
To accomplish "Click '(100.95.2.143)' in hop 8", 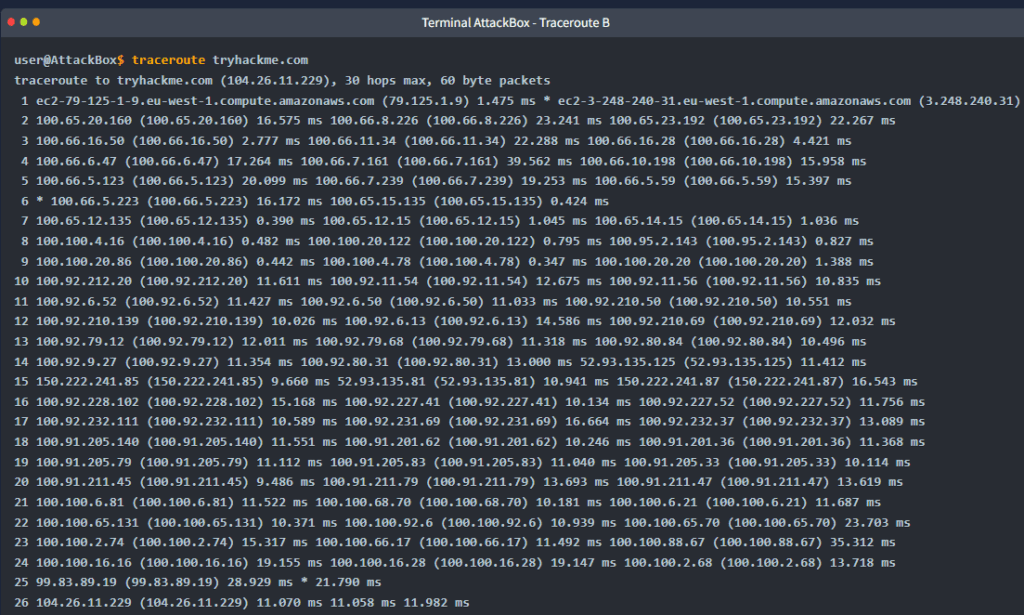I will (x=756, y=242).
